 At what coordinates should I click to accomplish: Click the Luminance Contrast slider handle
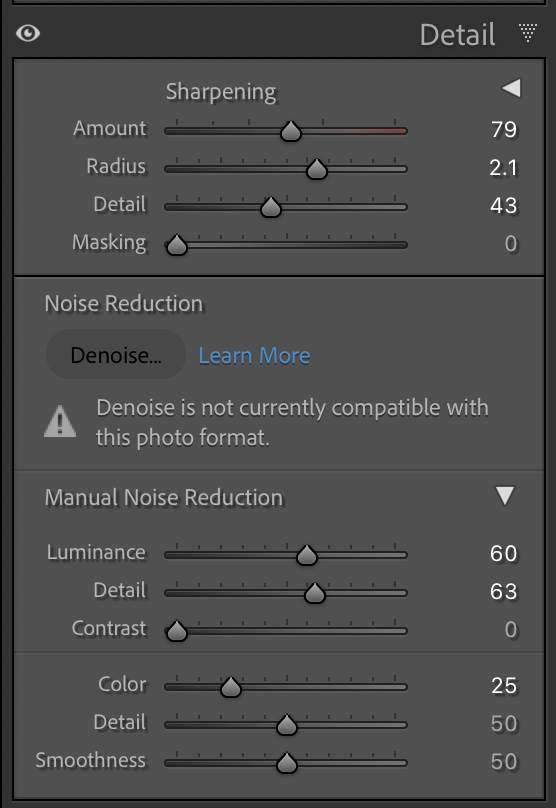[177, 631]
